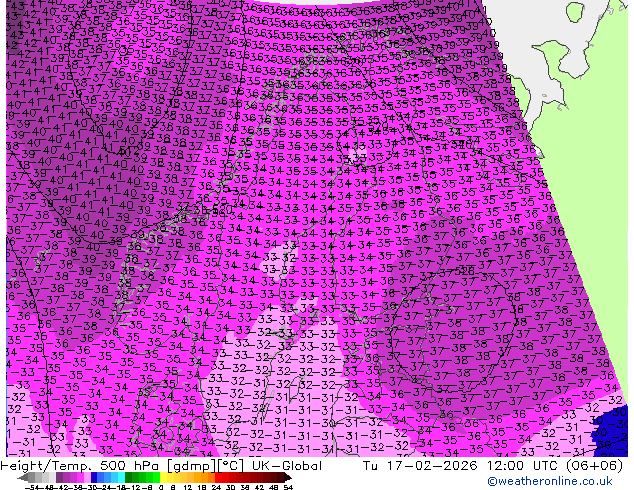The width and height of the screenshot is (634, 490).
Task: Click the dark maroon right arrow of legend
Action: tap(287, 478)
